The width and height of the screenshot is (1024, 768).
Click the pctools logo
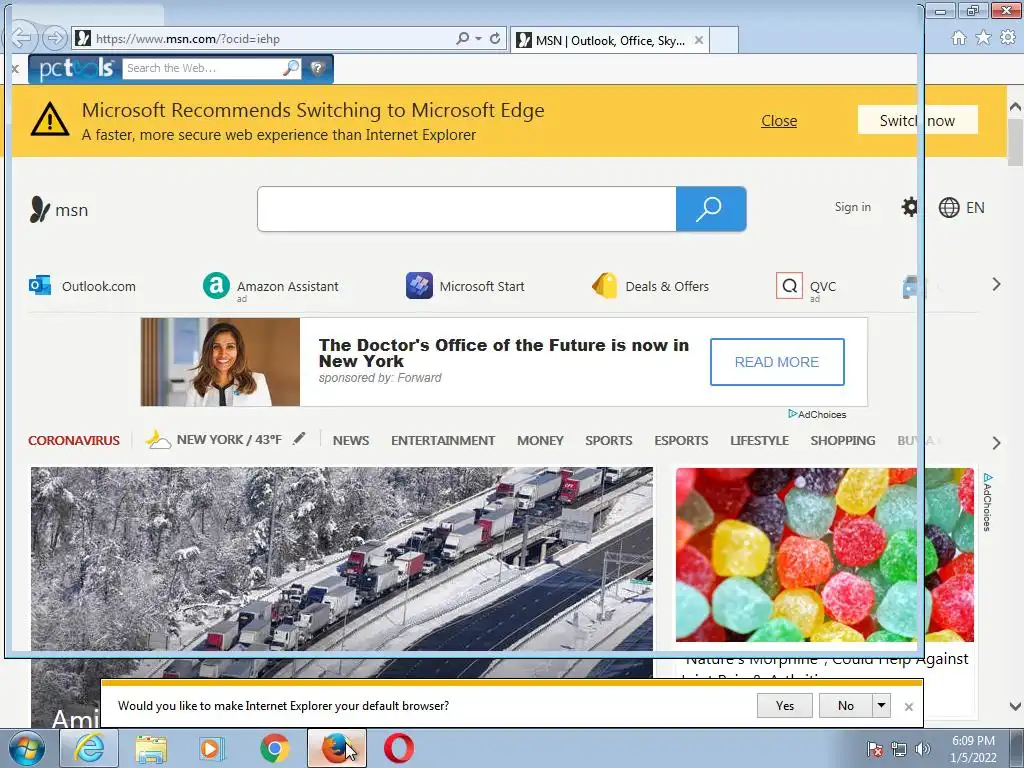[76, 69]
